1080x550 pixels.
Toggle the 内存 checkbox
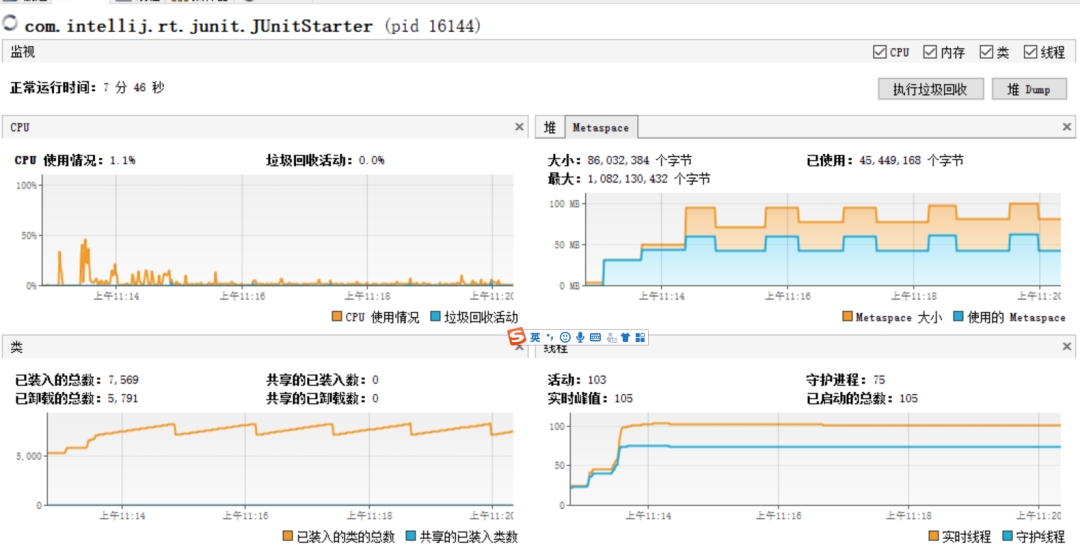coord(930,52)
